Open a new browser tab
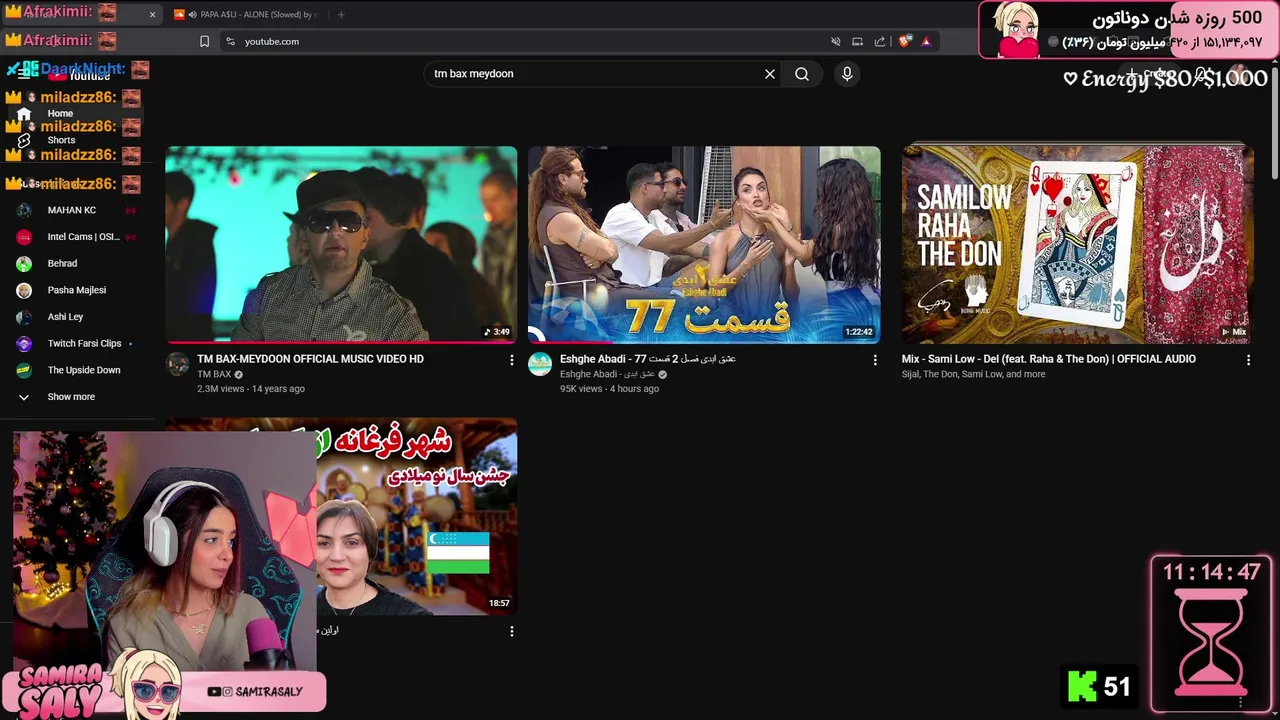The image size is (1280, 720). point(341,15)
